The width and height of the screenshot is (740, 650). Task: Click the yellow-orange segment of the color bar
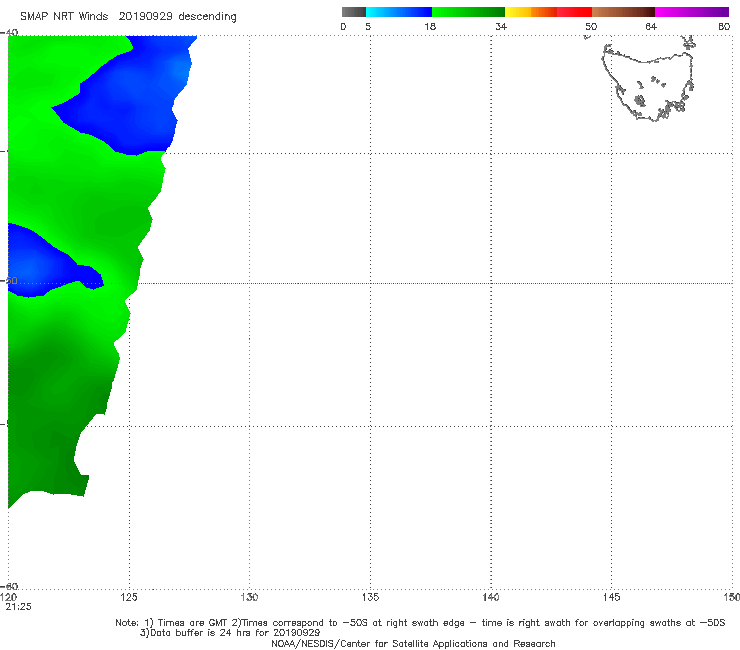[530, 12]
